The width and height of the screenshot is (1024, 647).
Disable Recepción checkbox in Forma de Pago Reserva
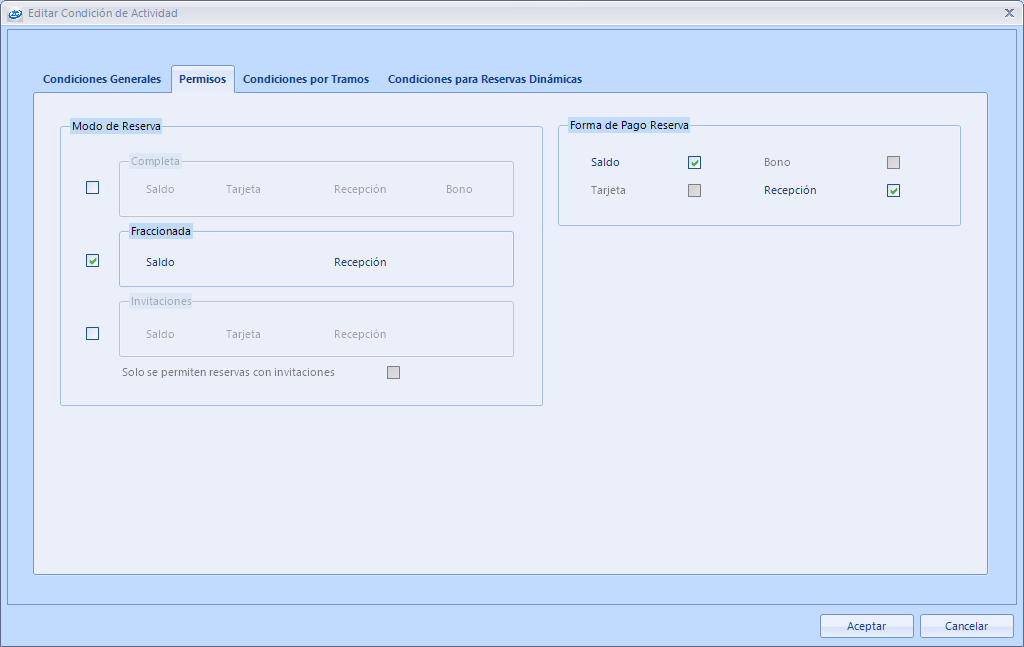click(x=893, y=191)
